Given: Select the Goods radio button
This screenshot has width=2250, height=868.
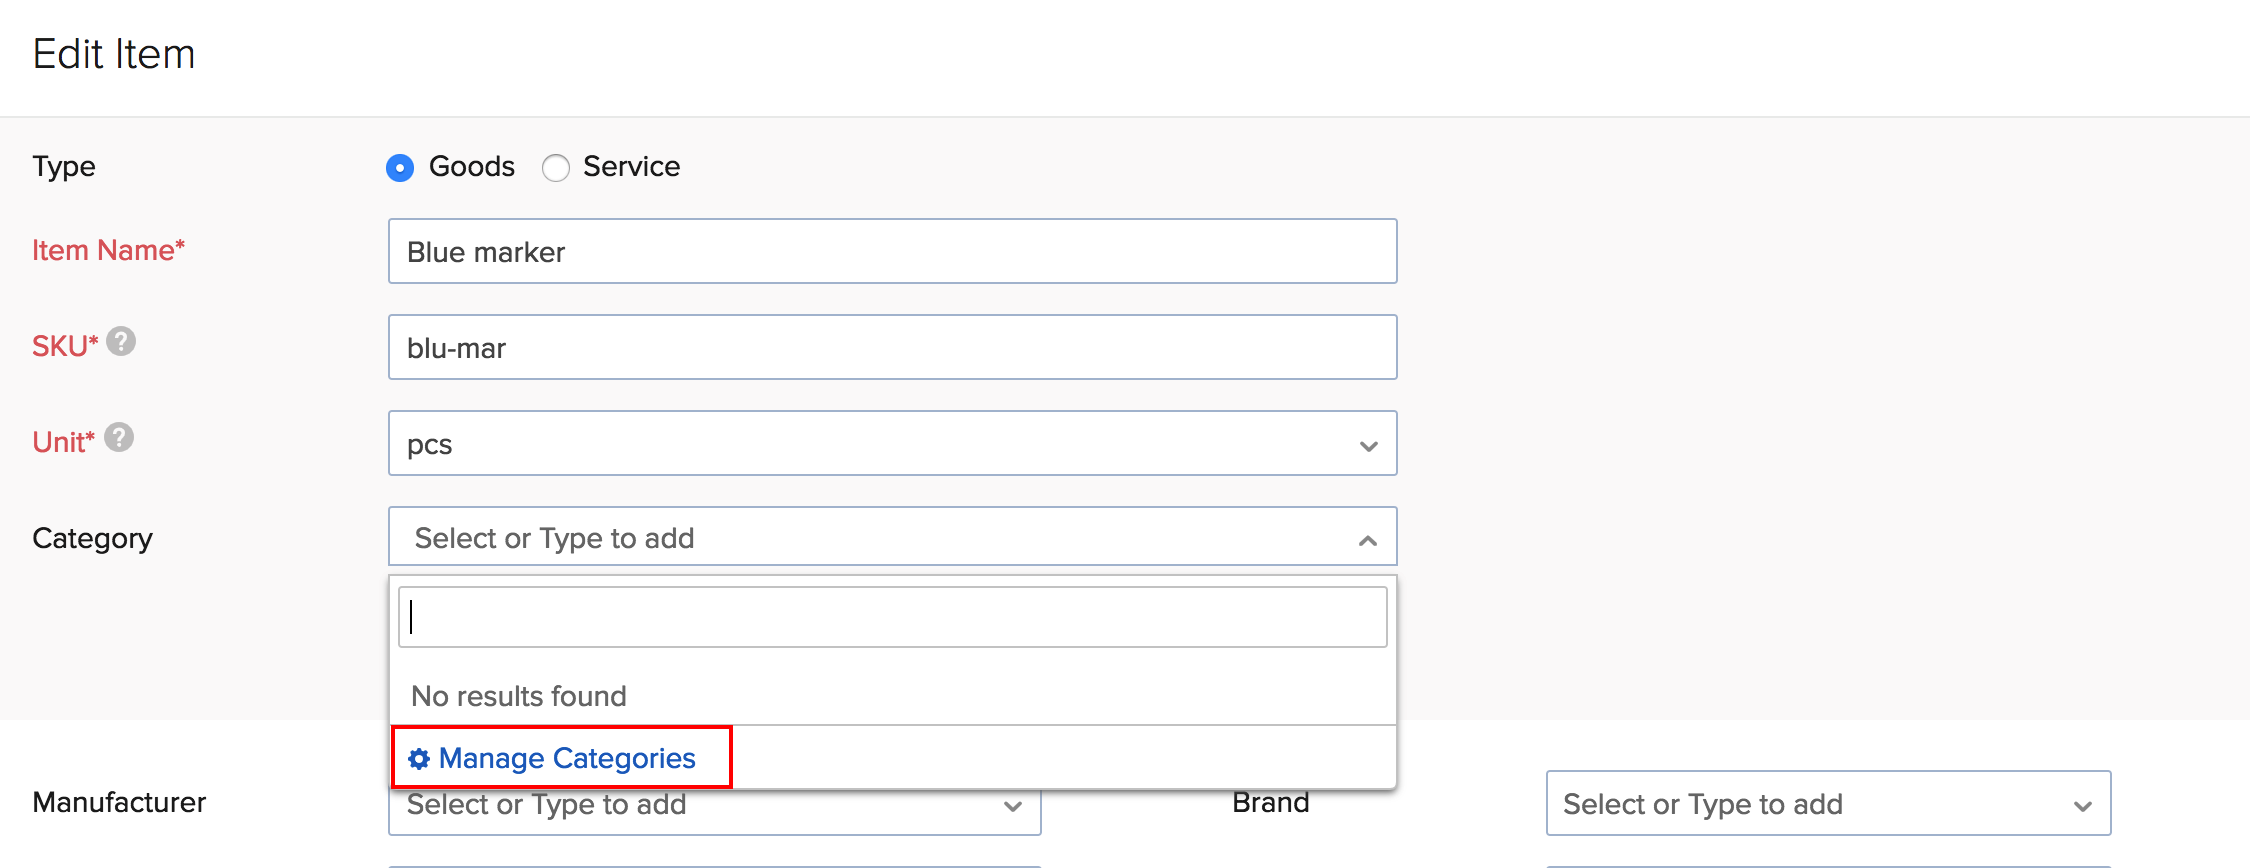Looking at the screenshot, I should 400,168.
